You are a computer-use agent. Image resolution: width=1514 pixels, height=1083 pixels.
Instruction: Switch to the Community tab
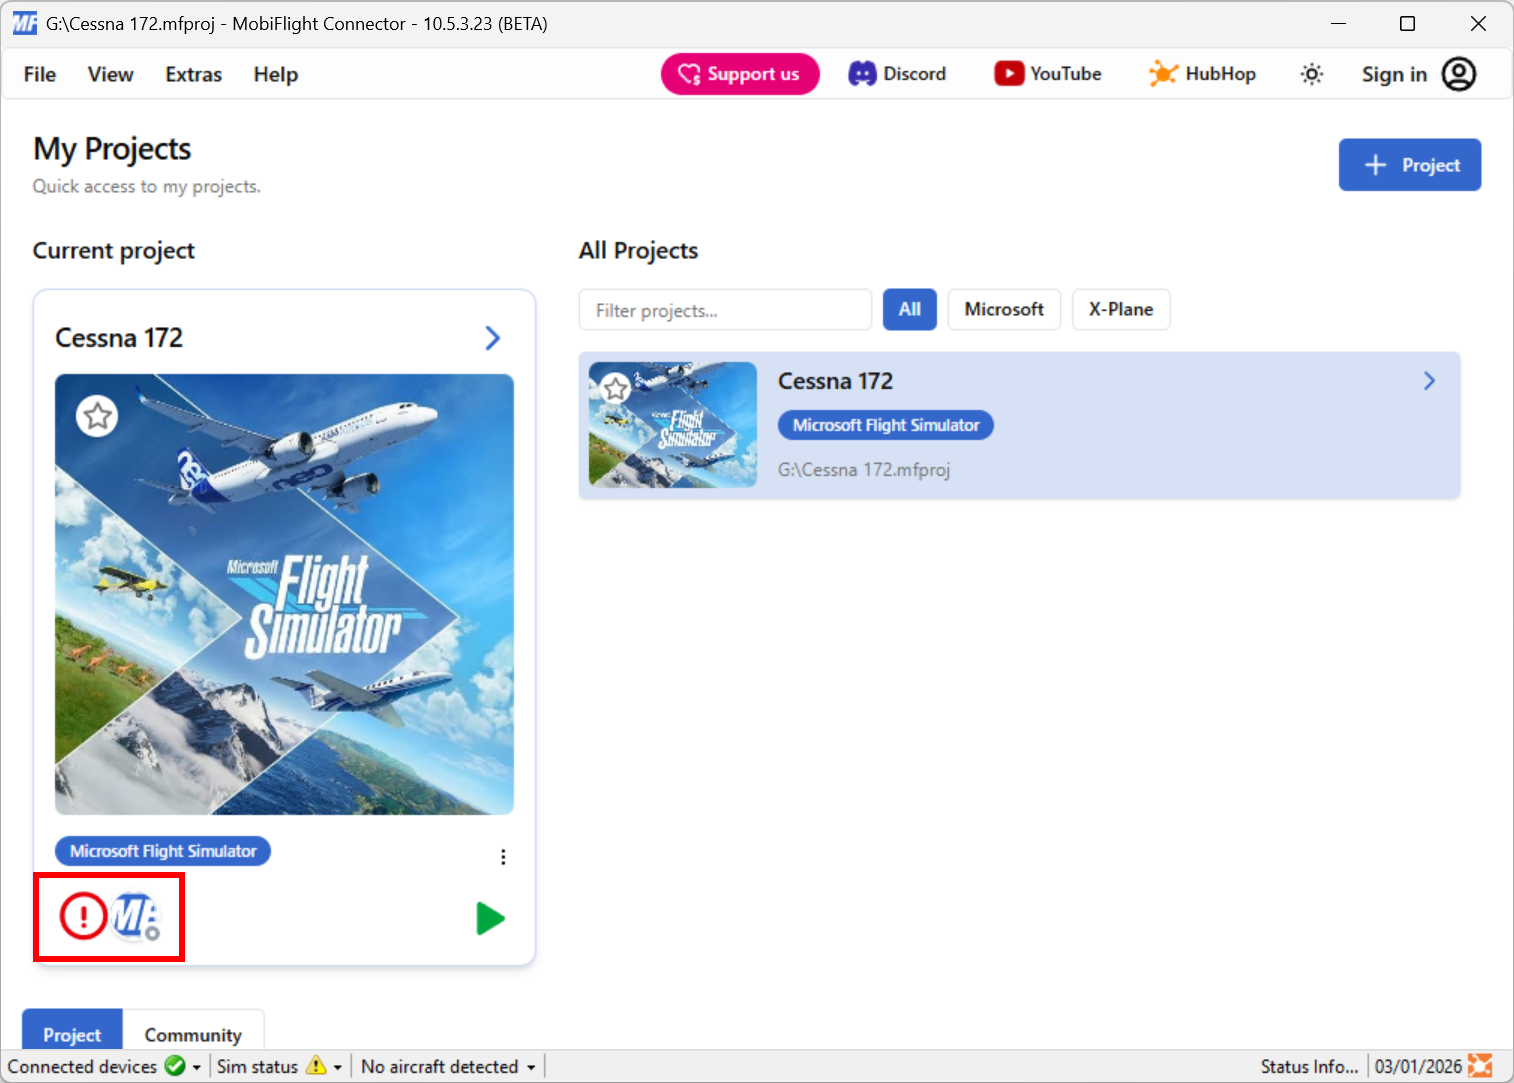click(193, 1035)
